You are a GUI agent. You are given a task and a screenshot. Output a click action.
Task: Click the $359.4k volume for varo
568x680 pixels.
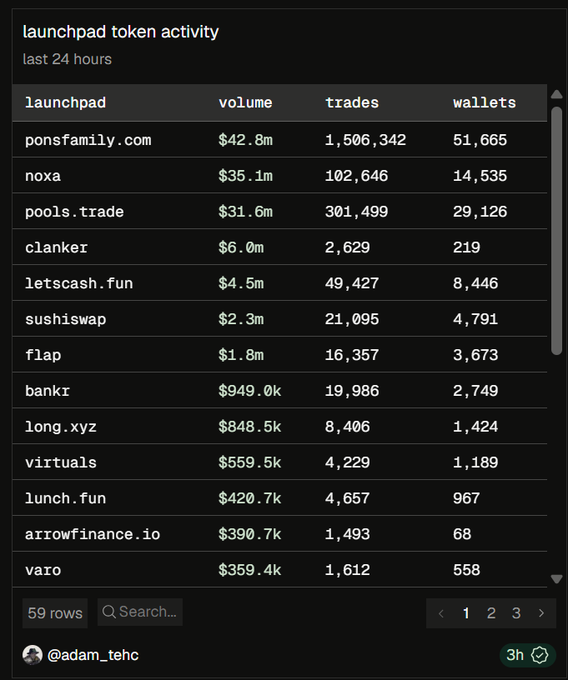coord(250,570)
